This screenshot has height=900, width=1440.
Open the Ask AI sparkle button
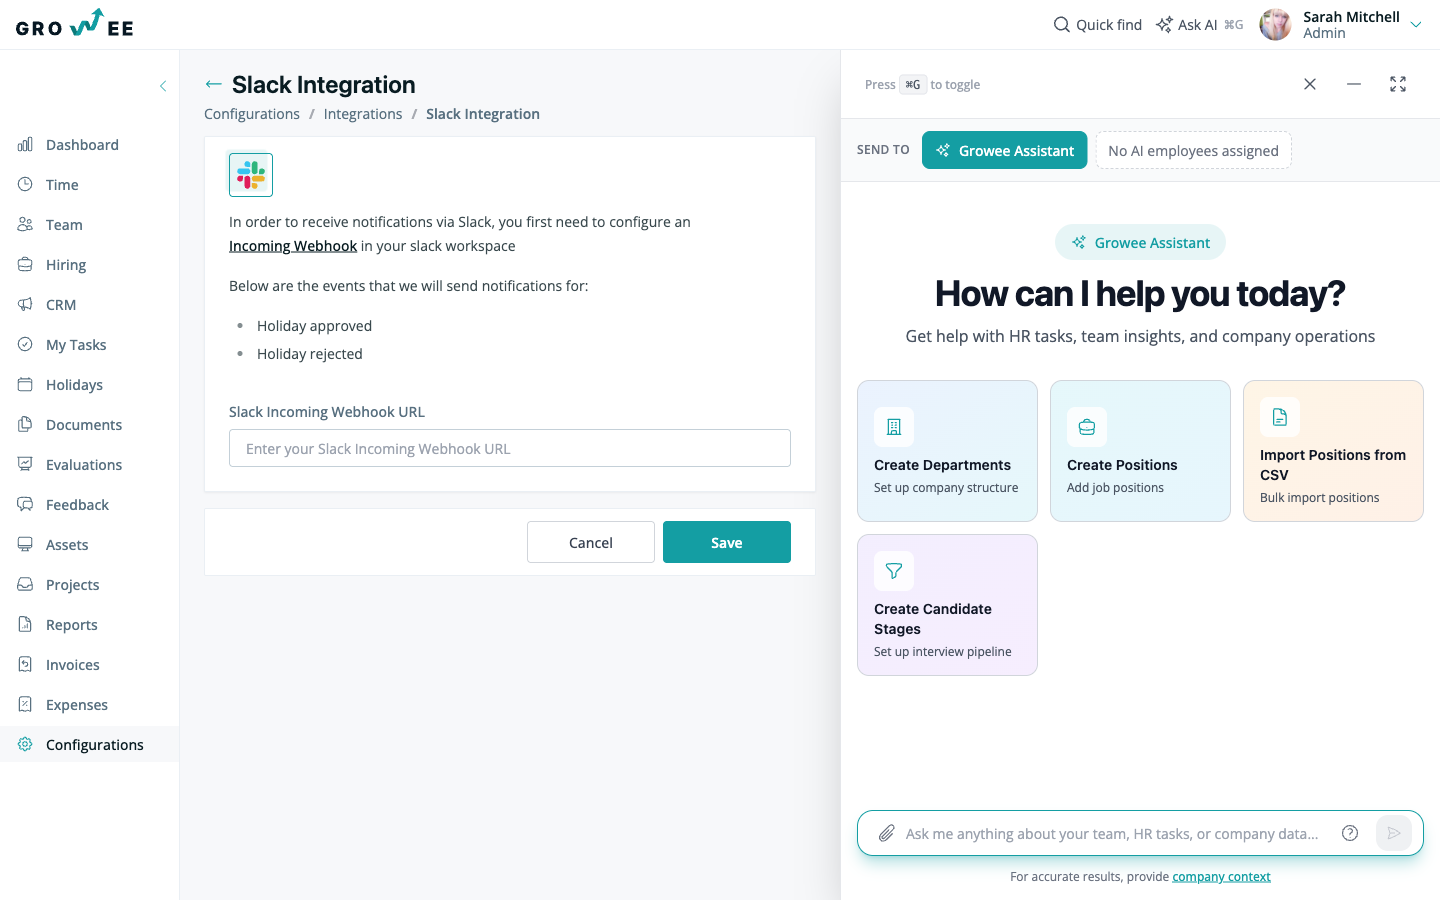coord(1199,25)
